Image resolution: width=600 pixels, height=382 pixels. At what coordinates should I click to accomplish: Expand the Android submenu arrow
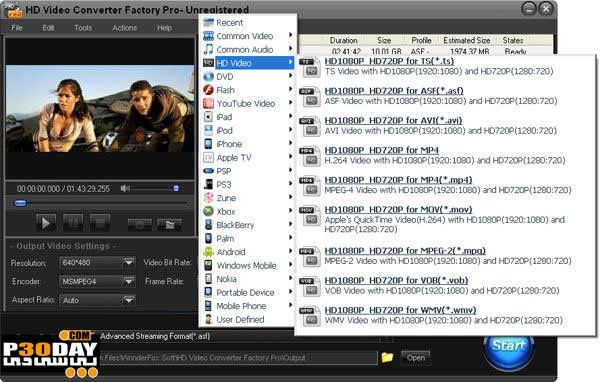[x=290, y=251]
